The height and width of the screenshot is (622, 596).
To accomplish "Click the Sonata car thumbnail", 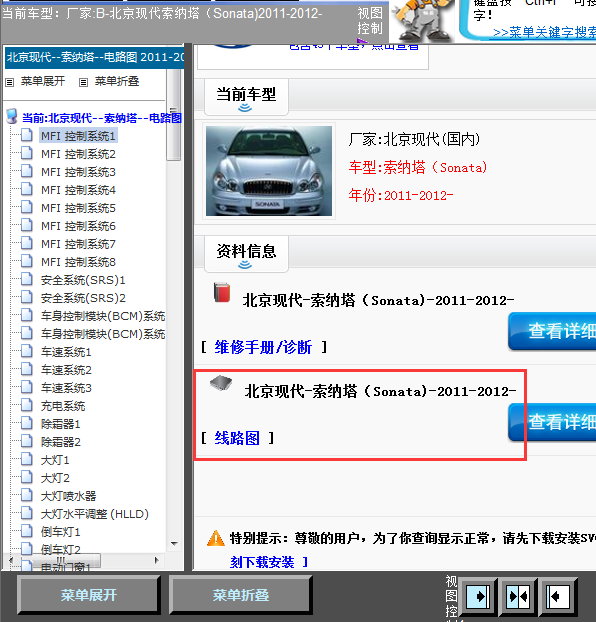I will [x=269, y=171].
